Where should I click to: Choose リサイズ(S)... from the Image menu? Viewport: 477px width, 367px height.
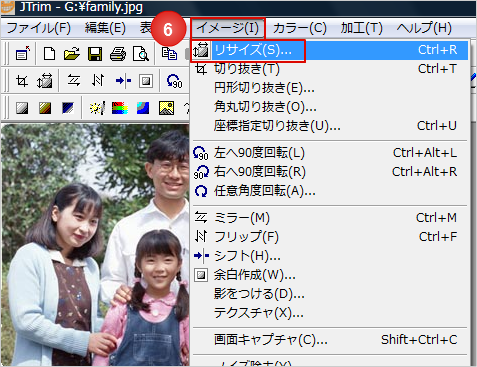coord(330,50)
